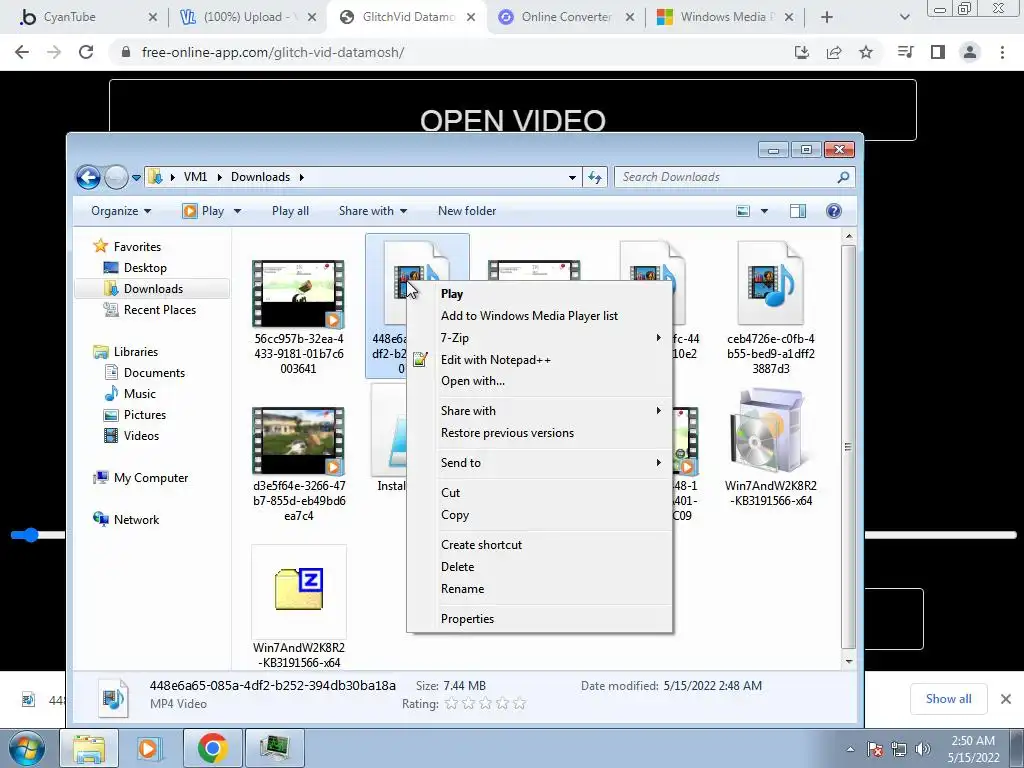Screen dimensions: 1024x768
Task: Click the five-star rating in details pane
Action: 519,704
